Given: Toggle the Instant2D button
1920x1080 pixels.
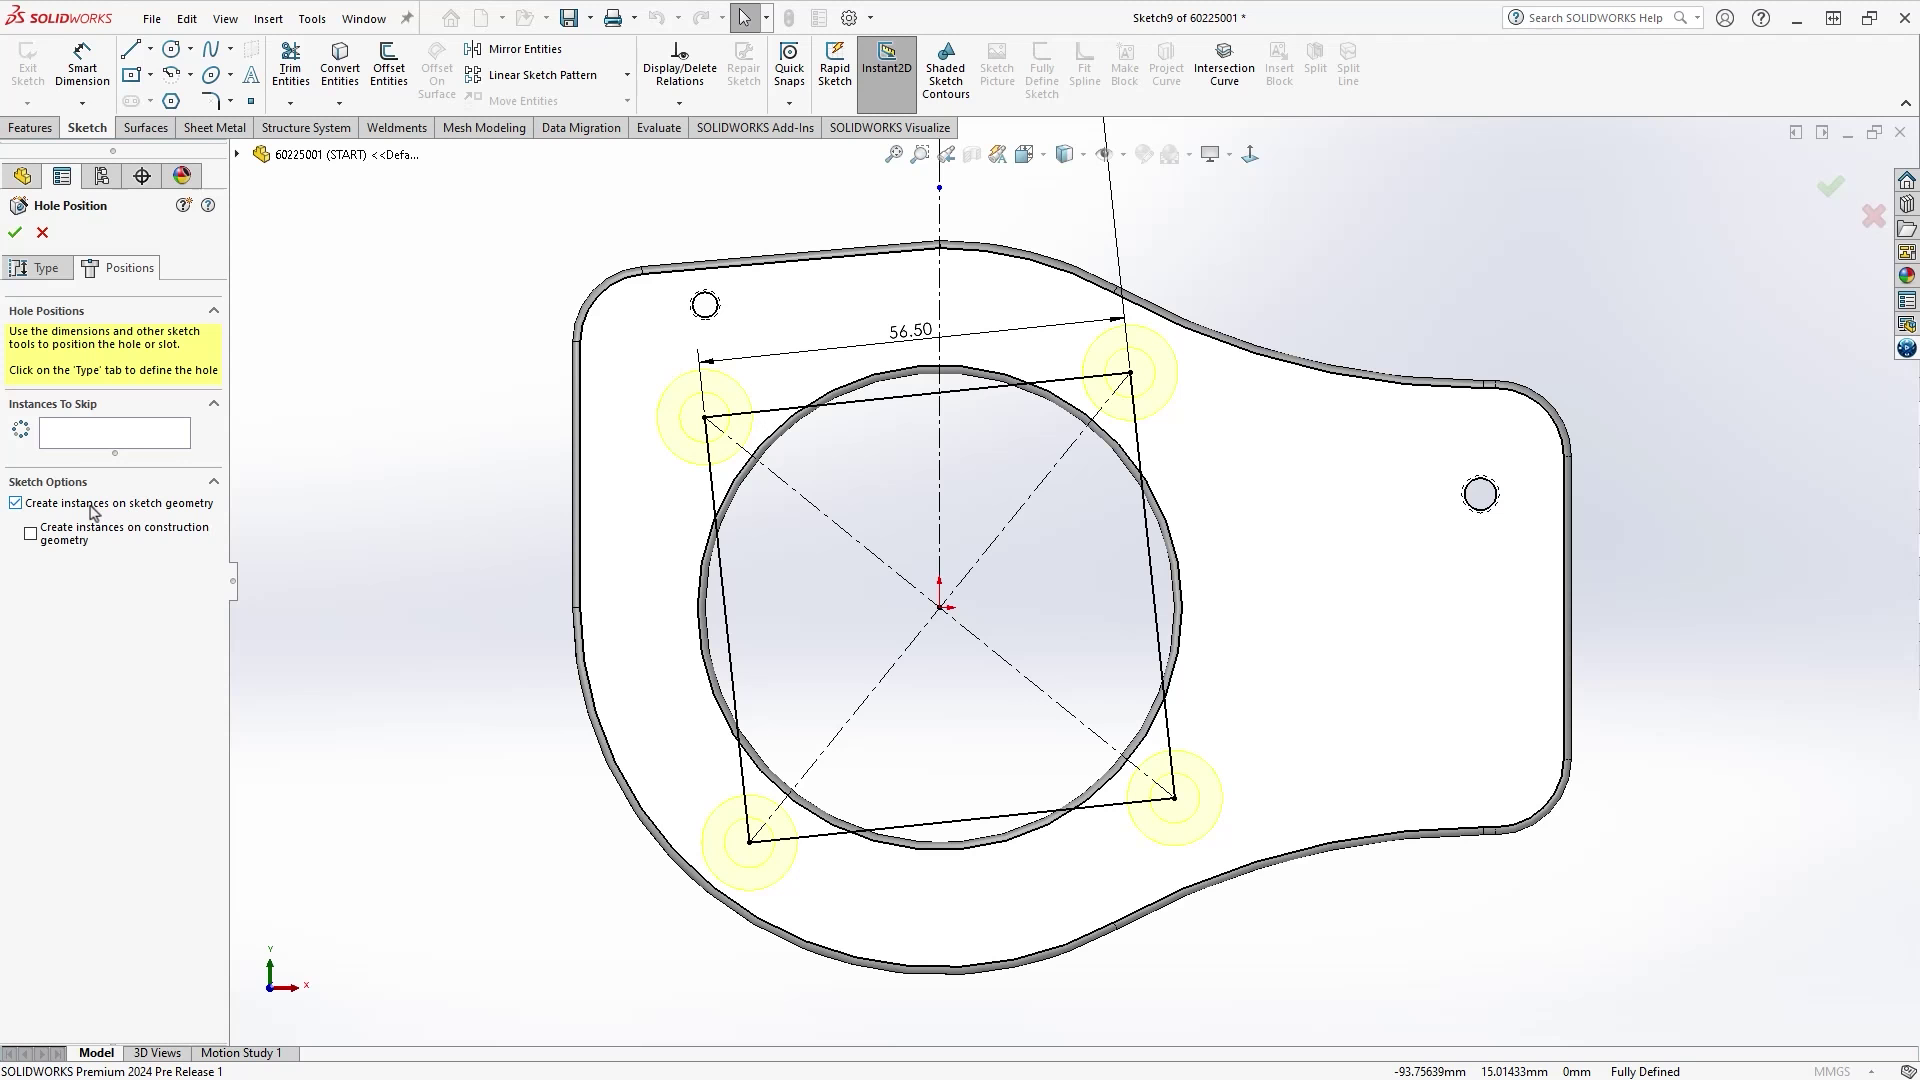Looking at the screenshot, I should (886, 58).
